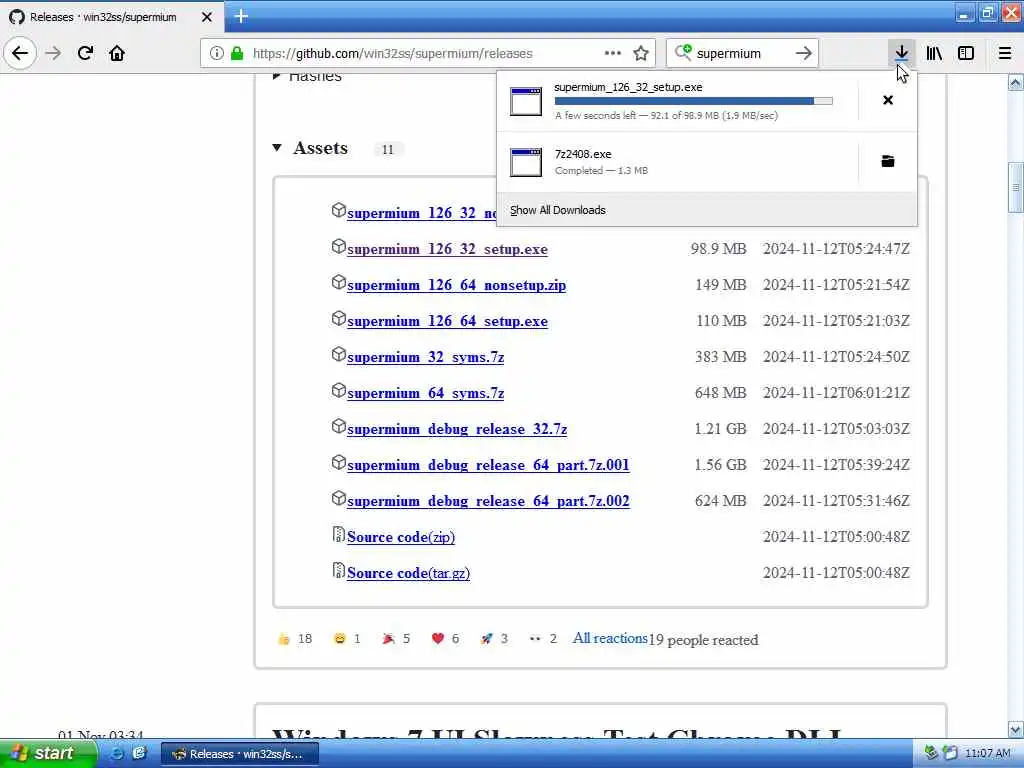Viewport: 1024px width, 768px height.
Task: Click the rocket reaction with 3
Action: pos(494,639)
